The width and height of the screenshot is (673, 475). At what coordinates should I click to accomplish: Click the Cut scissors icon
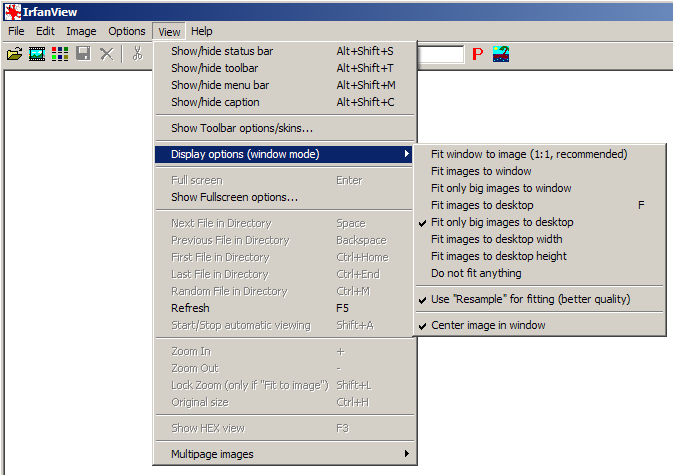pyautogui.click(x=137, y=54)
